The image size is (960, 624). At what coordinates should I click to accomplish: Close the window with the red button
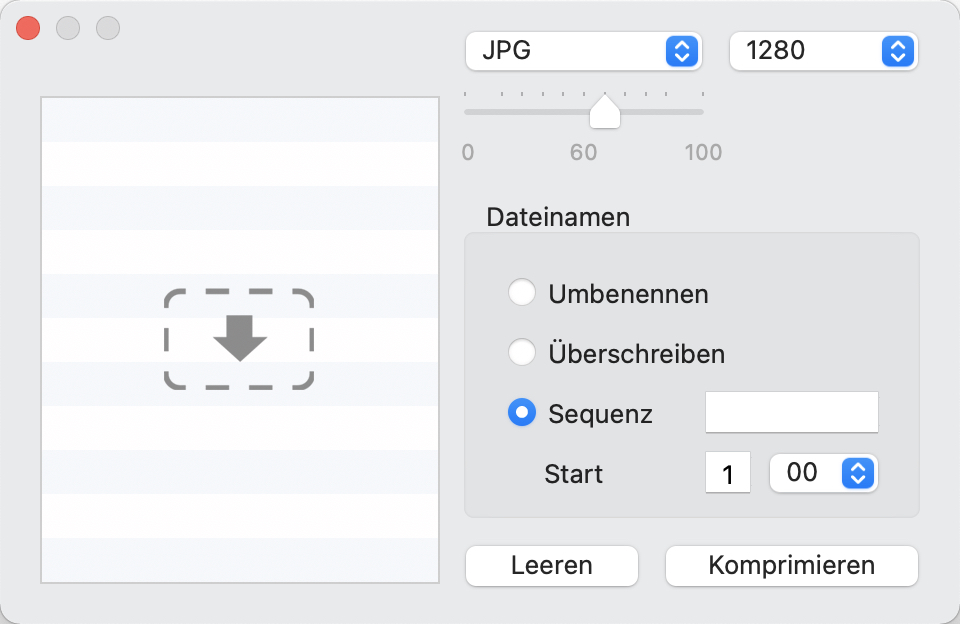(28, 28)
